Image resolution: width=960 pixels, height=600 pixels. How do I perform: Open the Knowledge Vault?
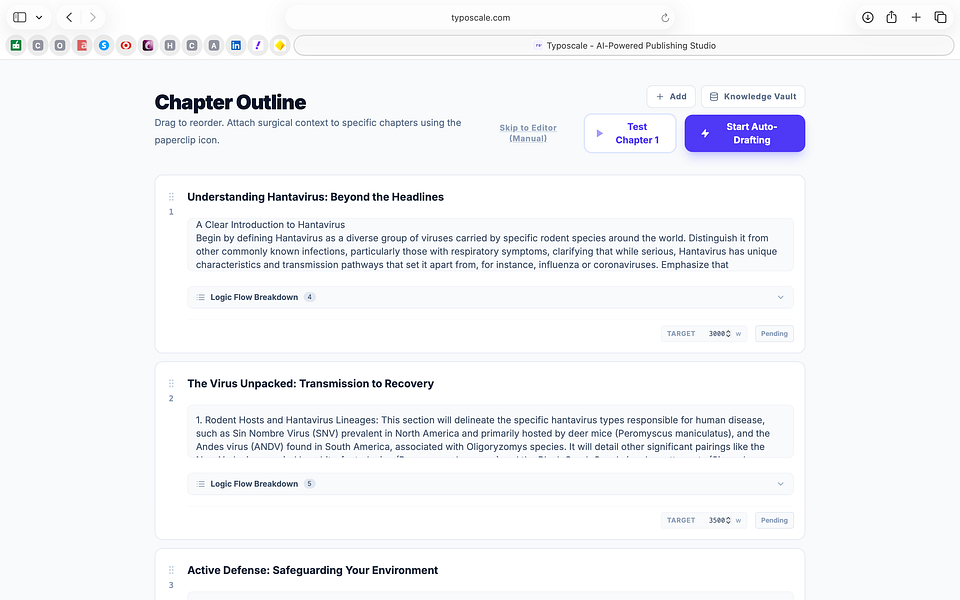(x=752, y=96)
